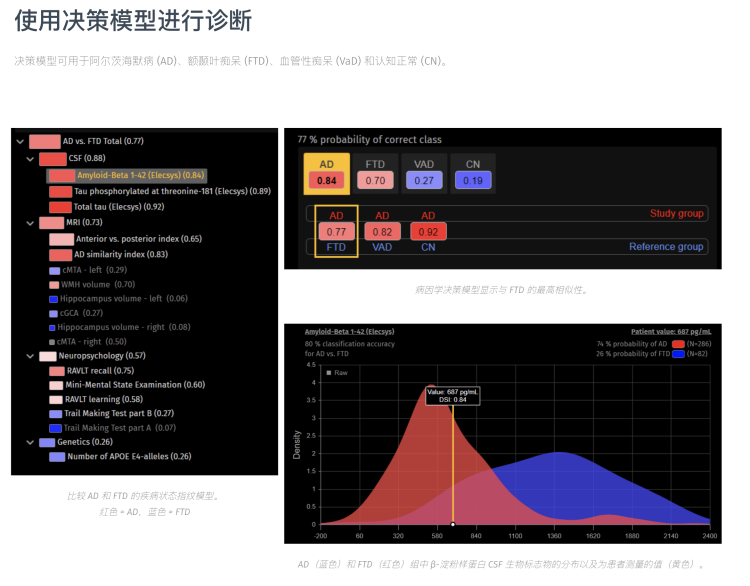750x586 pixels.
Task: Select the AD vs CN 0.92 comparison
Action: click(428, 232)
